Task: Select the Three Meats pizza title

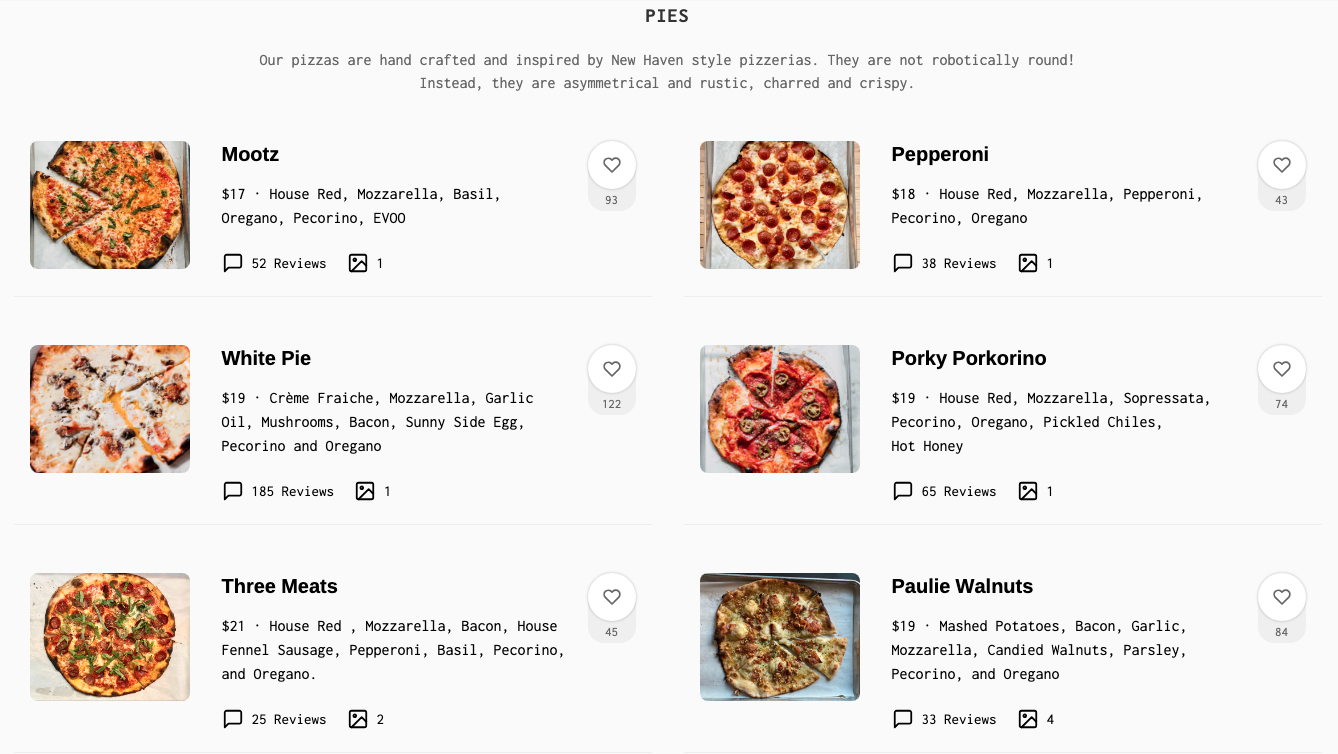Action: [x=279, y=586]
